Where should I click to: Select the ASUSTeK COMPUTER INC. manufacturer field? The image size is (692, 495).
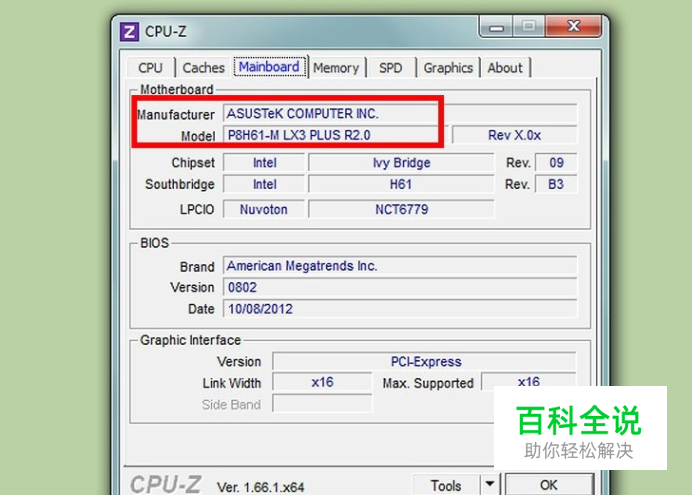[x=399, y=113]
